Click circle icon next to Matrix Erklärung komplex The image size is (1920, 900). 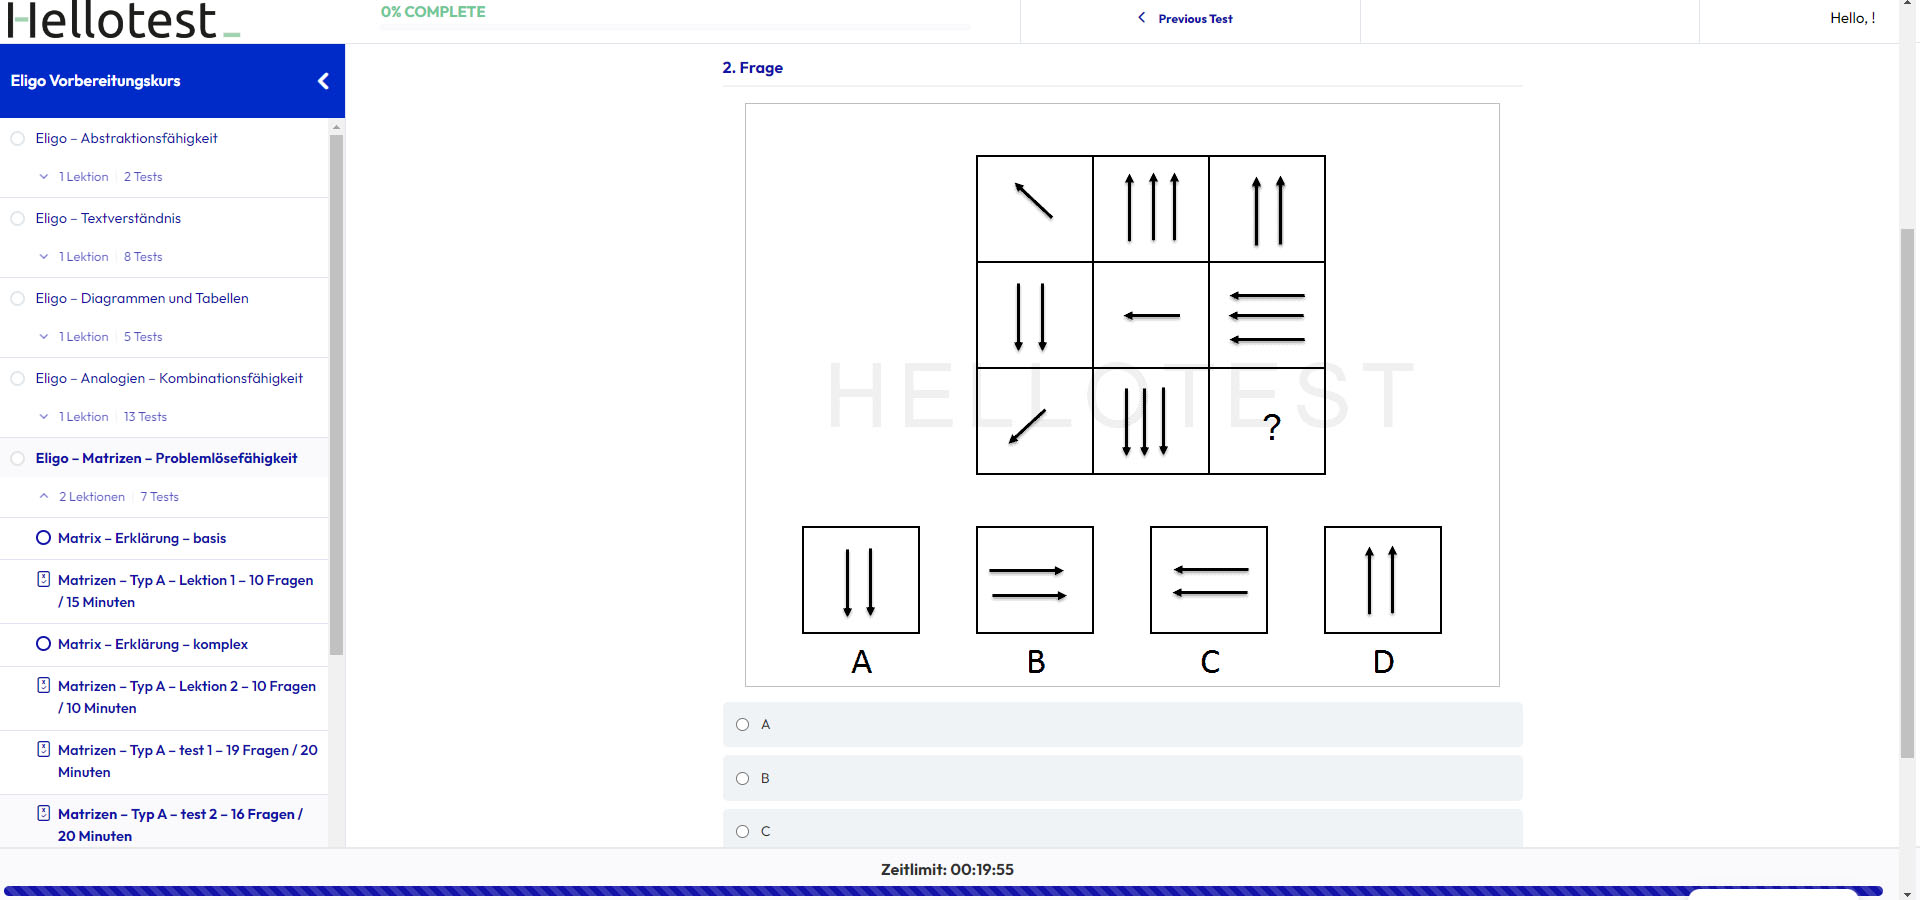click(43, 644)
